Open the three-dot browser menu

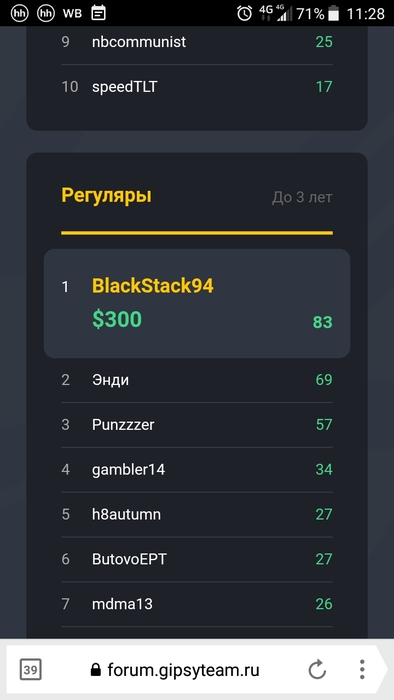[362, 670]
